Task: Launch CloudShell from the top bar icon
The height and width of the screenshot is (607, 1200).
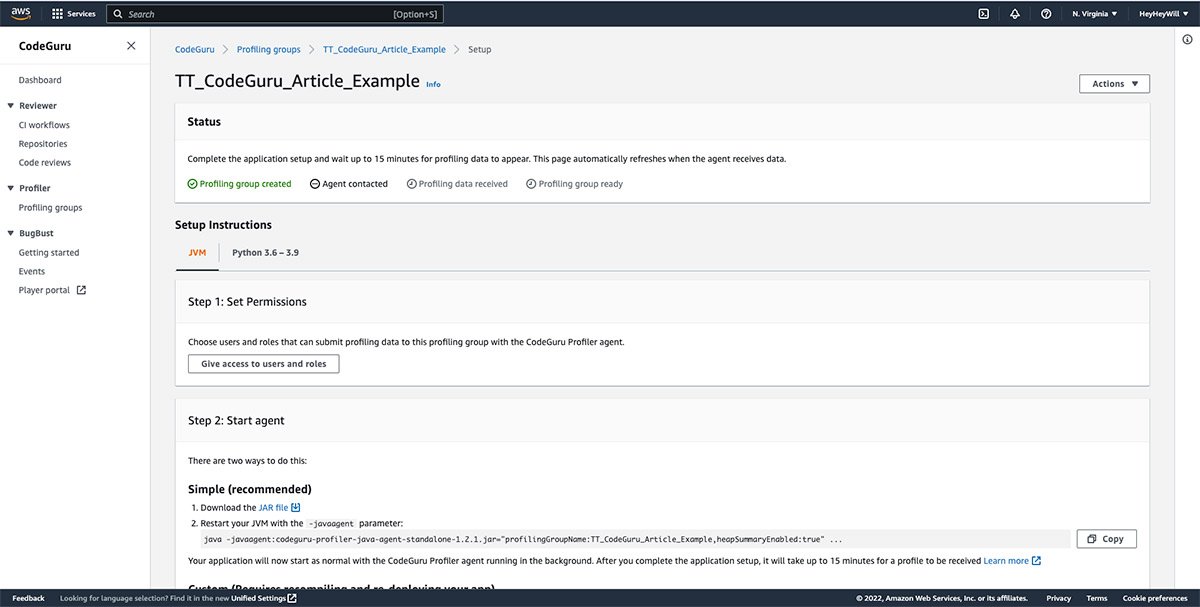Action: [983, 14]
